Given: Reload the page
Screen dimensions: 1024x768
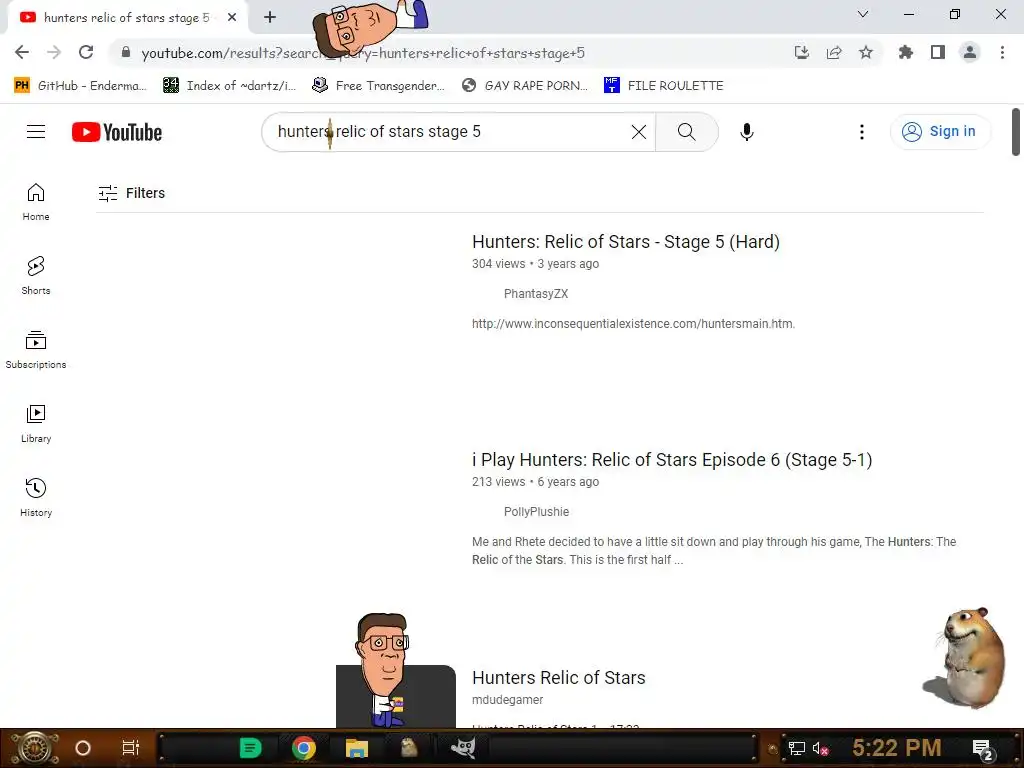Looking at the screenshot, I should (x=86, y=52).
